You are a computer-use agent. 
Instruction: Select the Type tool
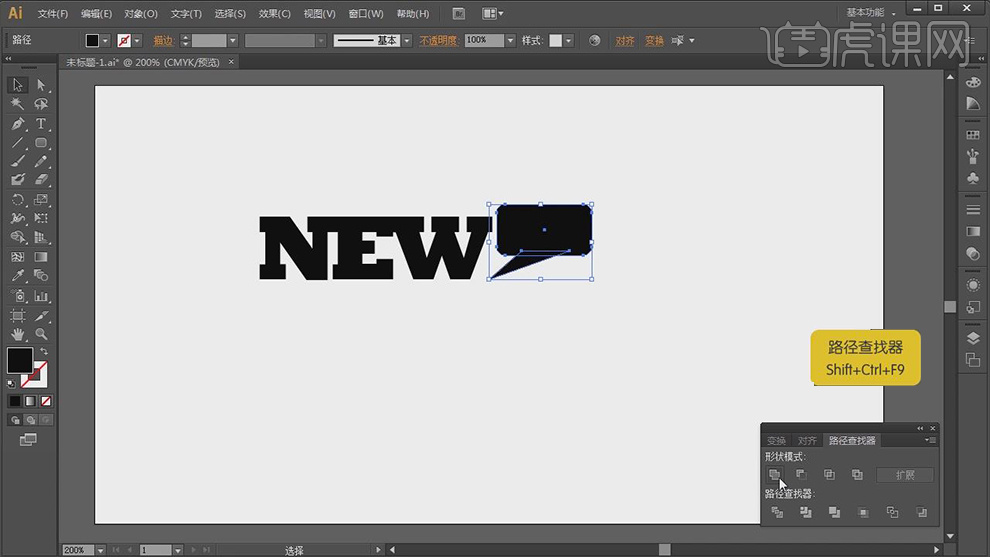(x=41, y=124)
